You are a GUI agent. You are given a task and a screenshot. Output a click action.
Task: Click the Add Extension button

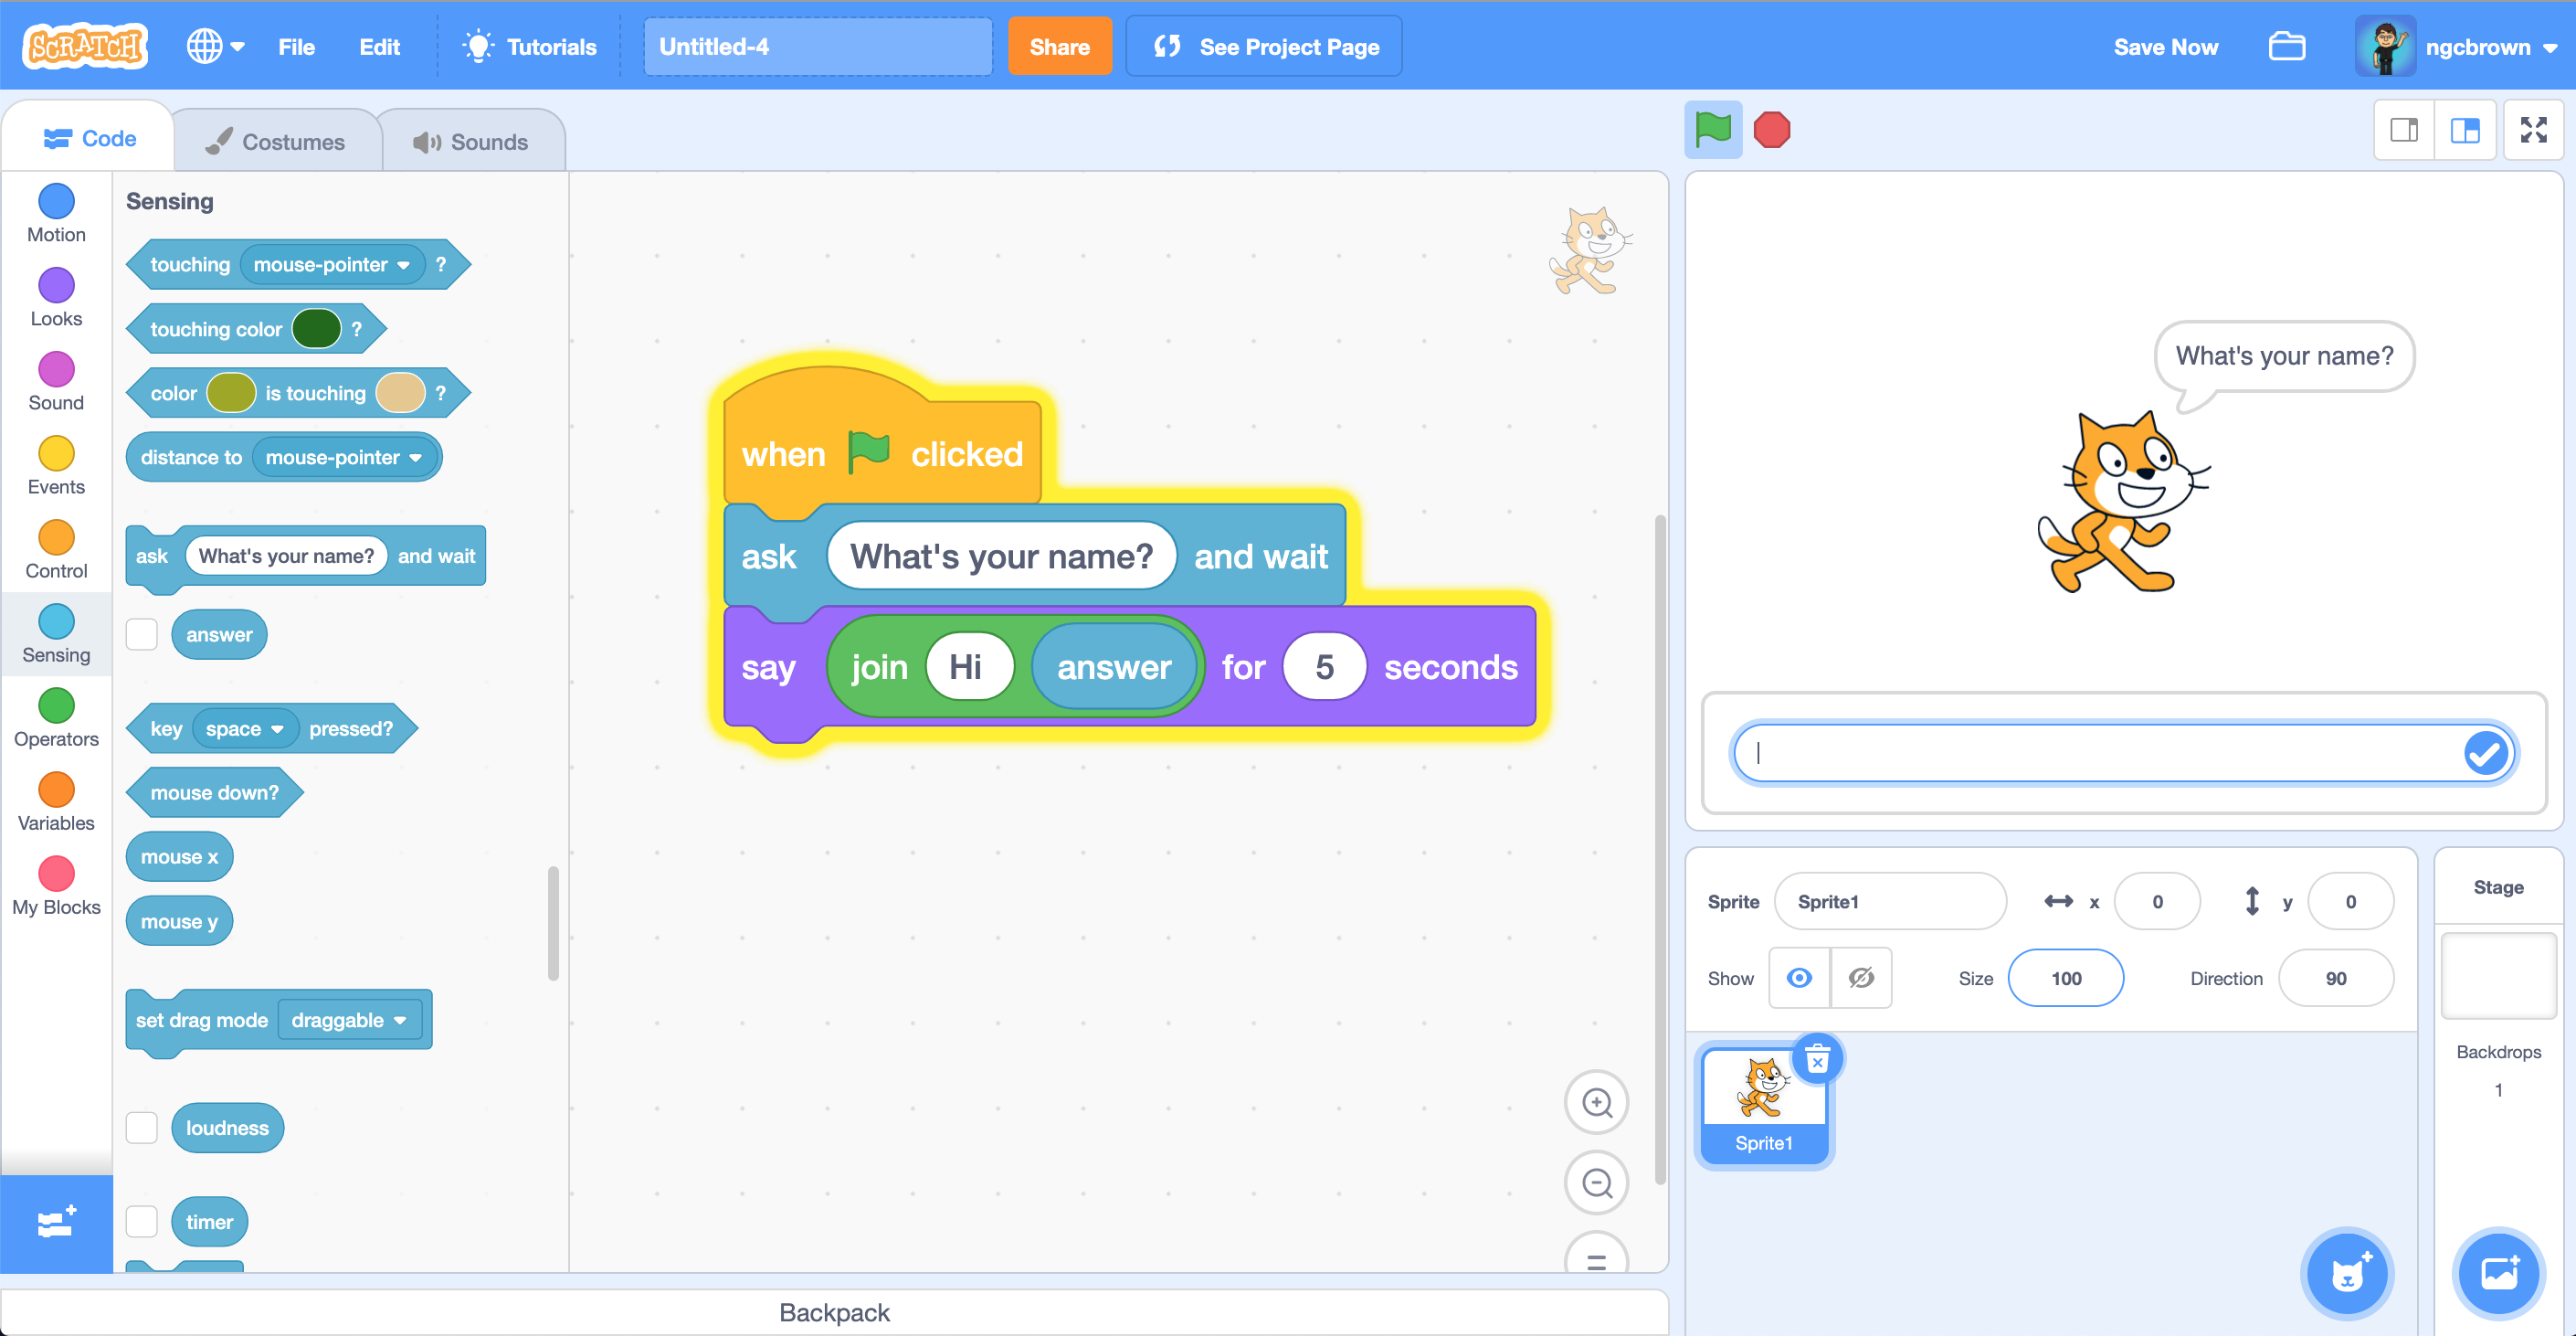click(56, 1223)
